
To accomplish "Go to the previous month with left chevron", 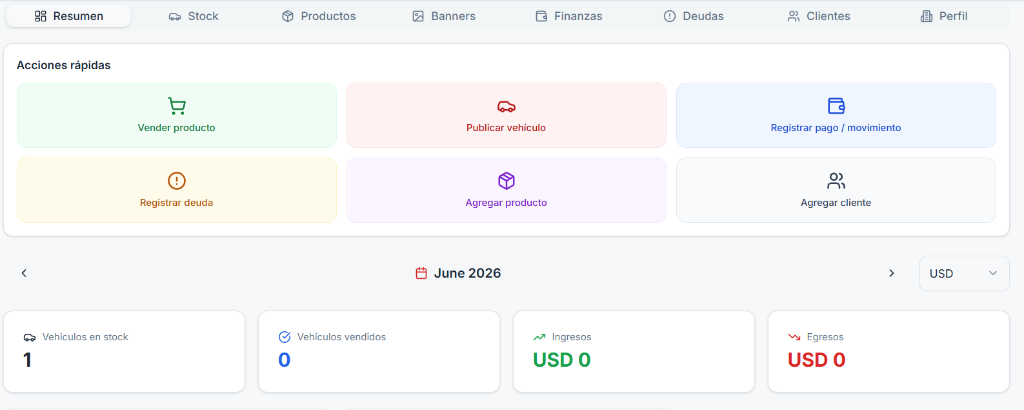I will [x=24, y=273].
